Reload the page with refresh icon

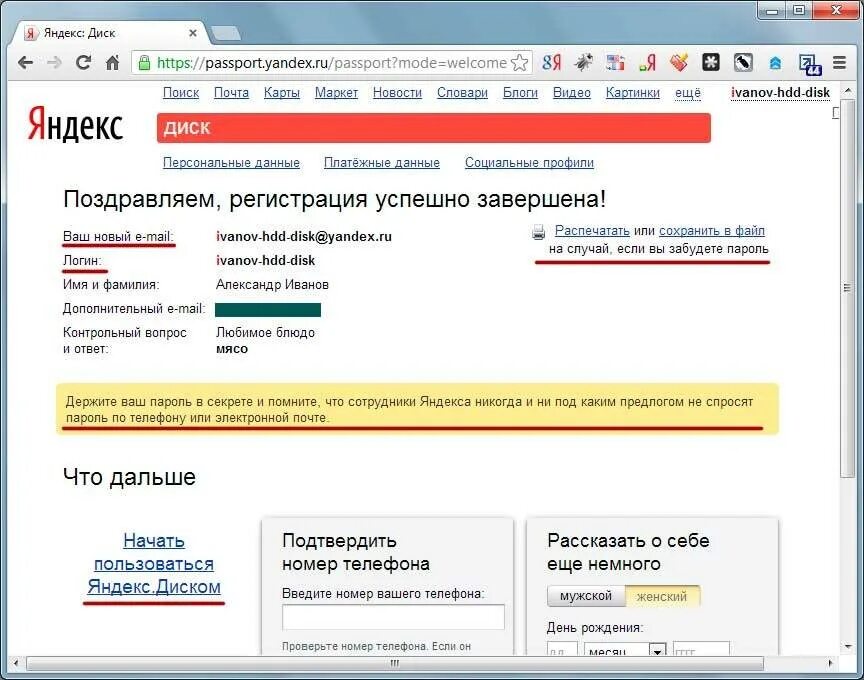tap(83, 63)
